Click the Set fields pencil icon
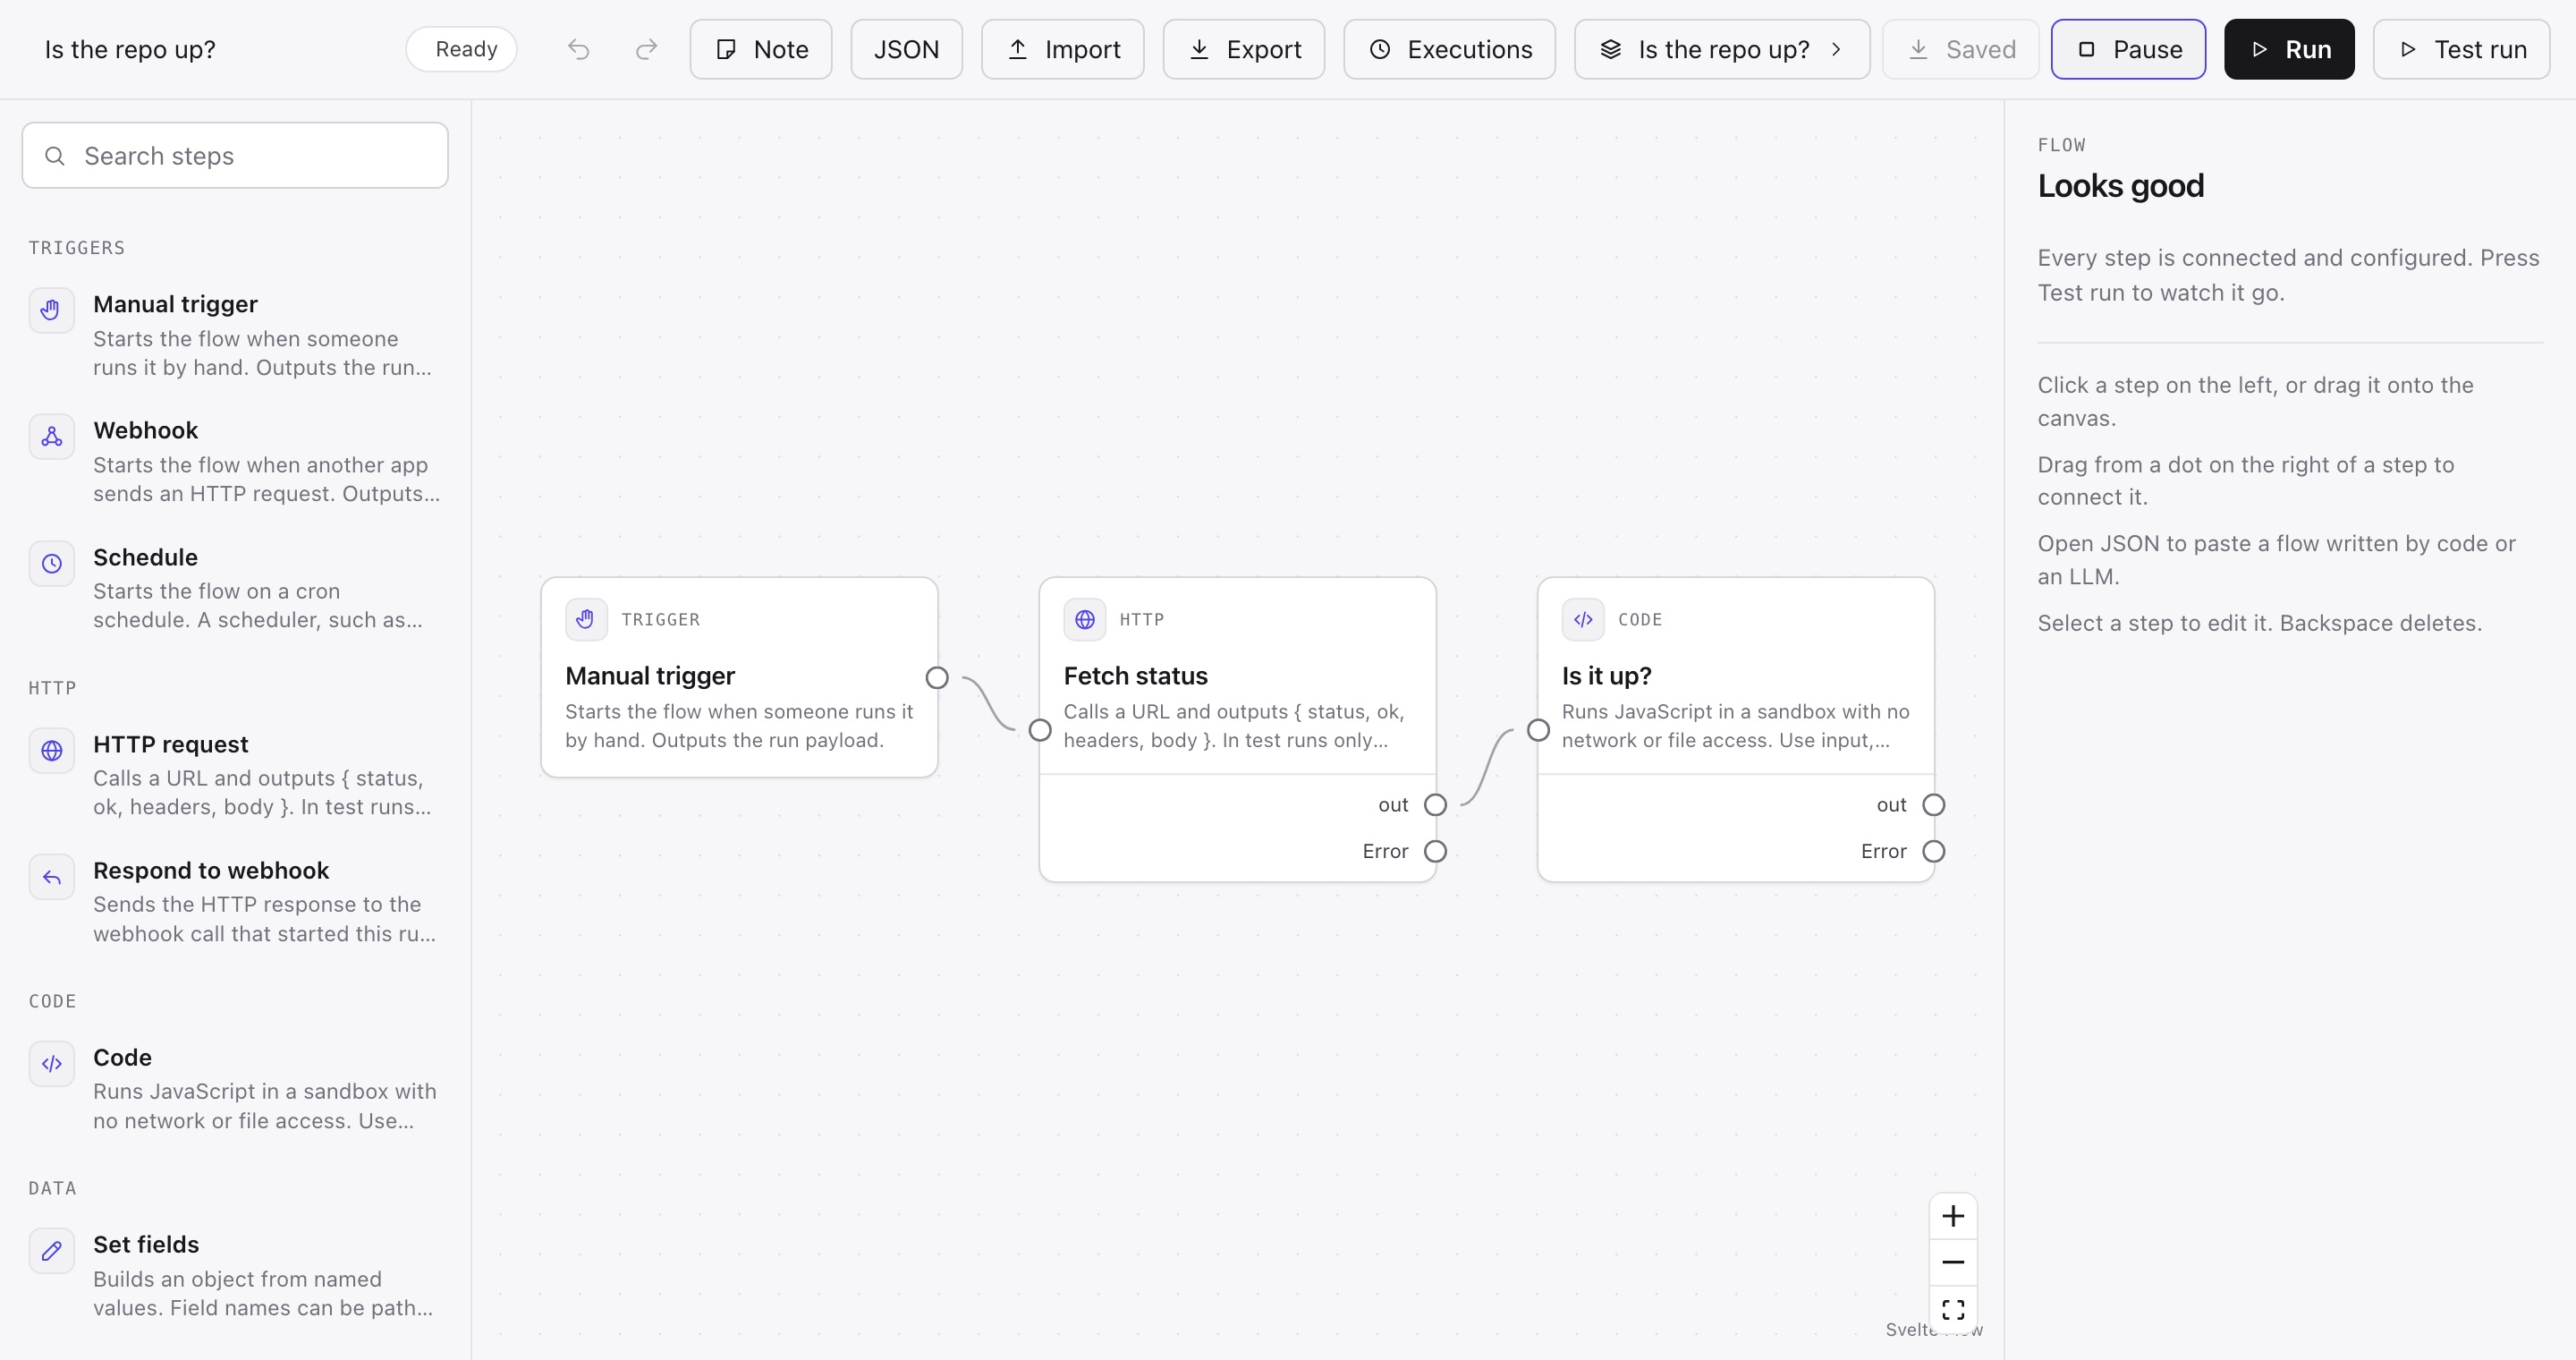 point(51,1251)
